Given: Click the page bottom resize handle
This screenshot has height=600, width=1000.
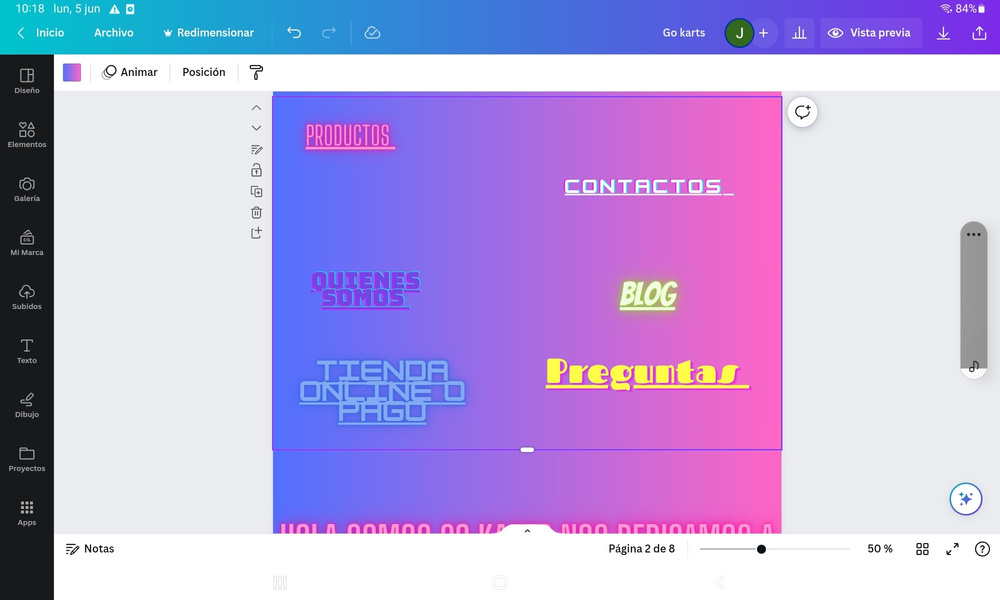Looking at the screenshot, I should point(527,450).
